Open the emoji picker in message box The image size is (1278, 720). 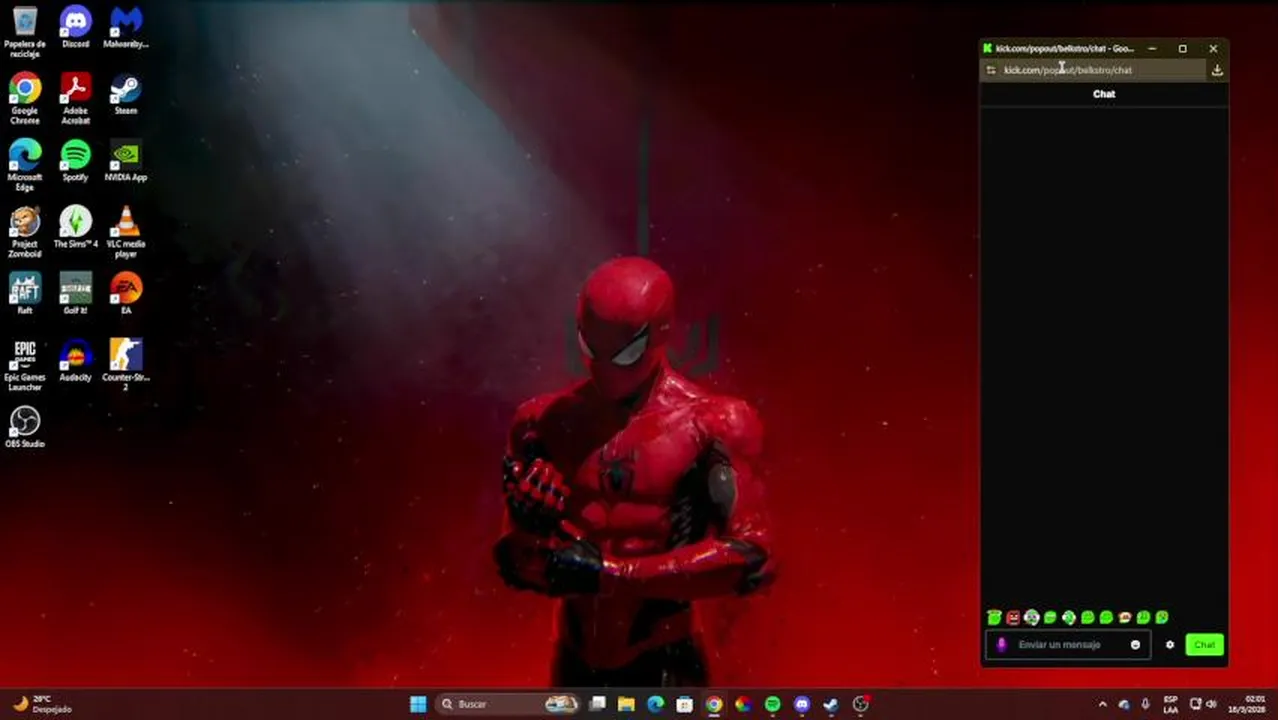tap(1135, 645)
